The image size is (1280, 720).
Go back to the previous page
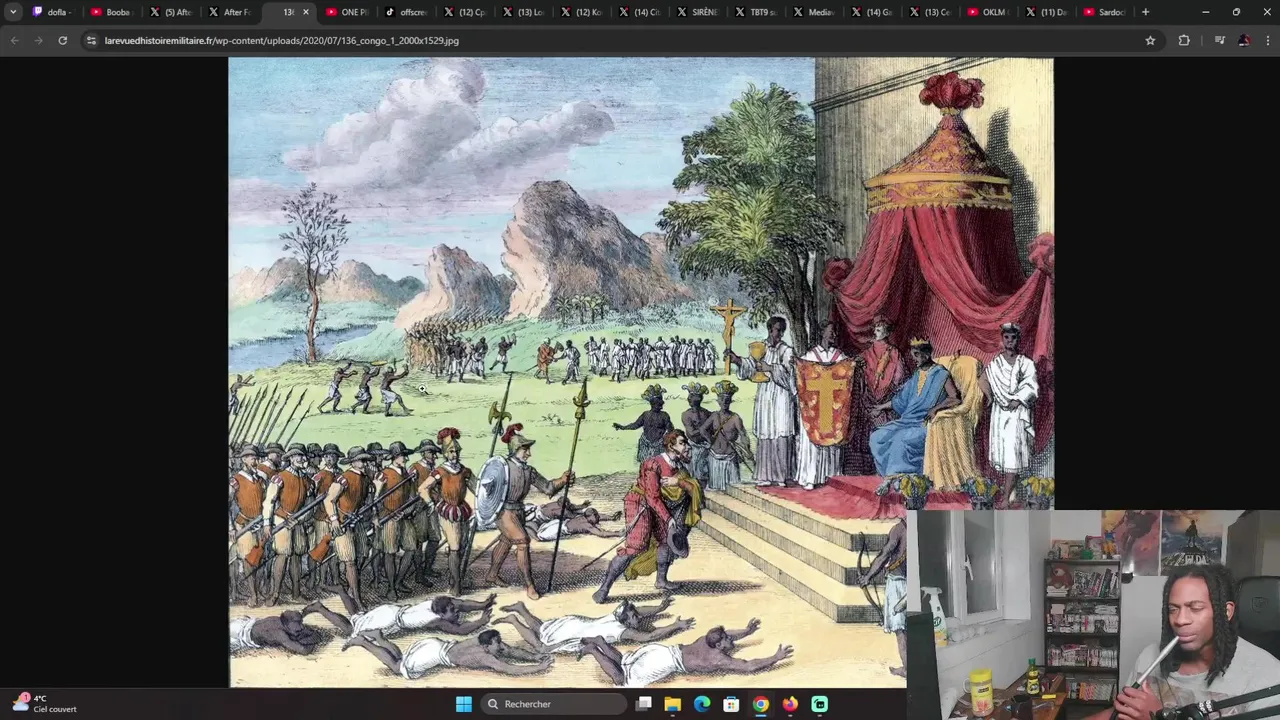tap(14, 40)
